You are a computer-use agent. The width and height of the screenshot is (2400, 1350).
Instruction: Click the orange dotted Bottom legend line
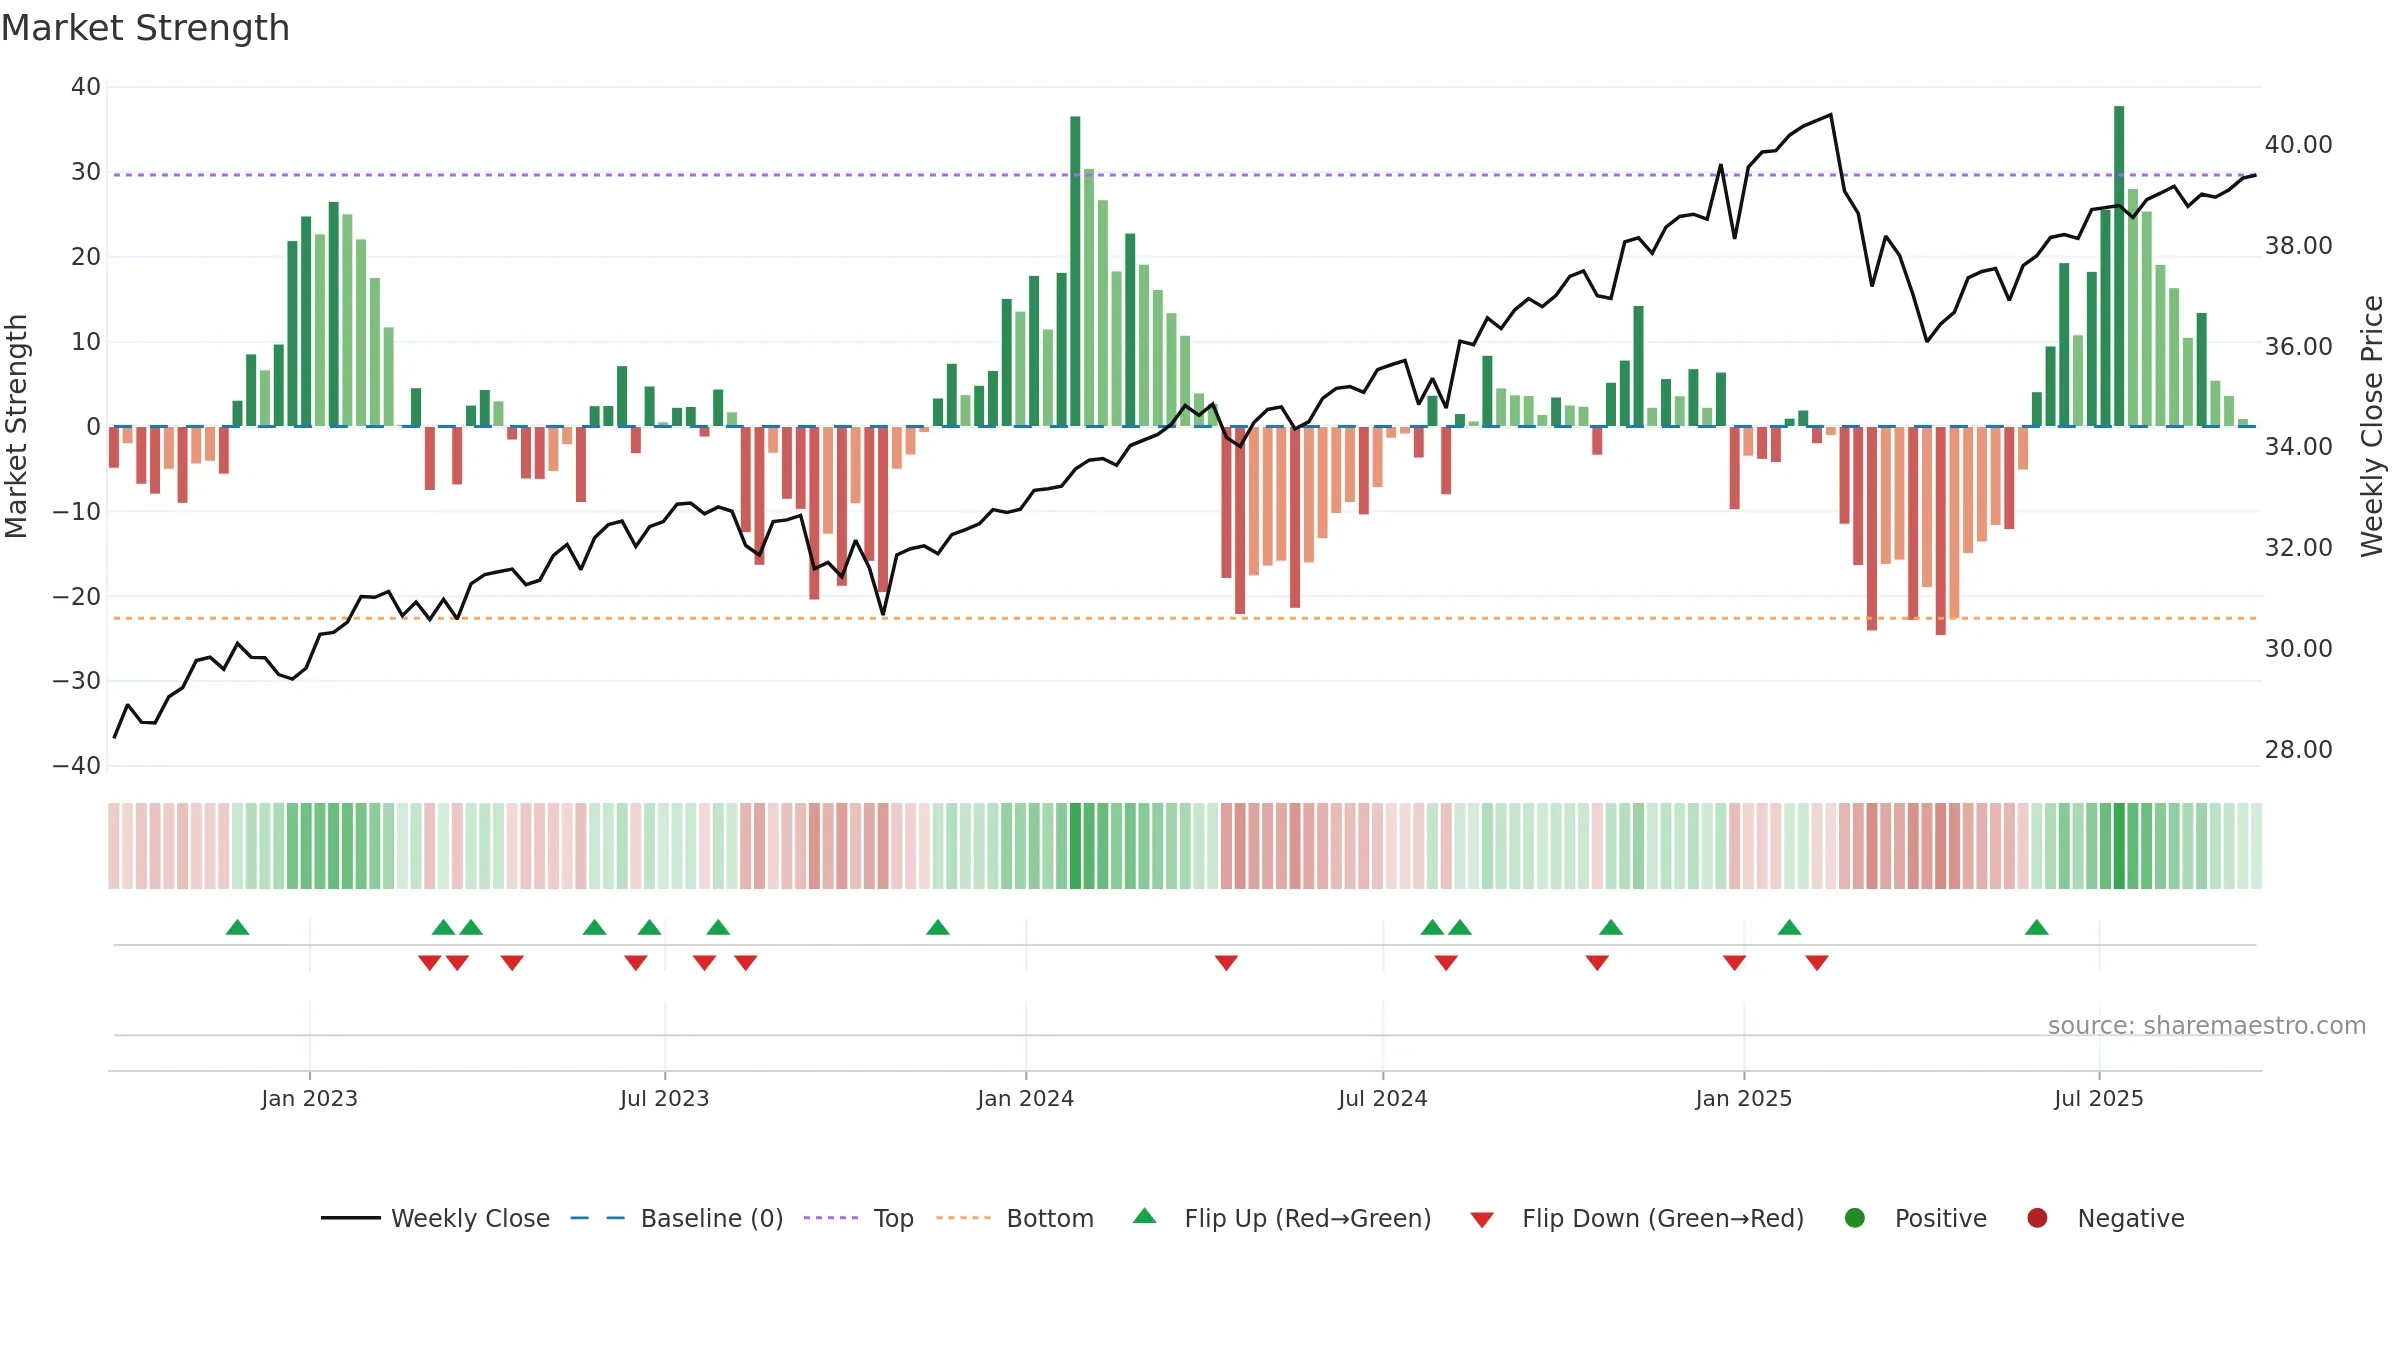pos(963,1218)
